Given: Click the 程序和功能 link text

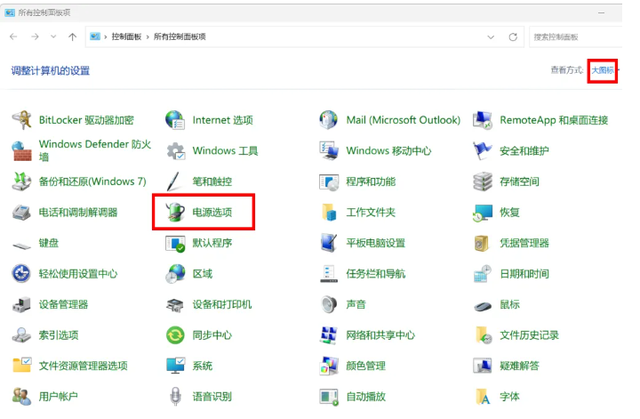Looking at the screenshot, I should pyautogui.click(x=371, y=182).
